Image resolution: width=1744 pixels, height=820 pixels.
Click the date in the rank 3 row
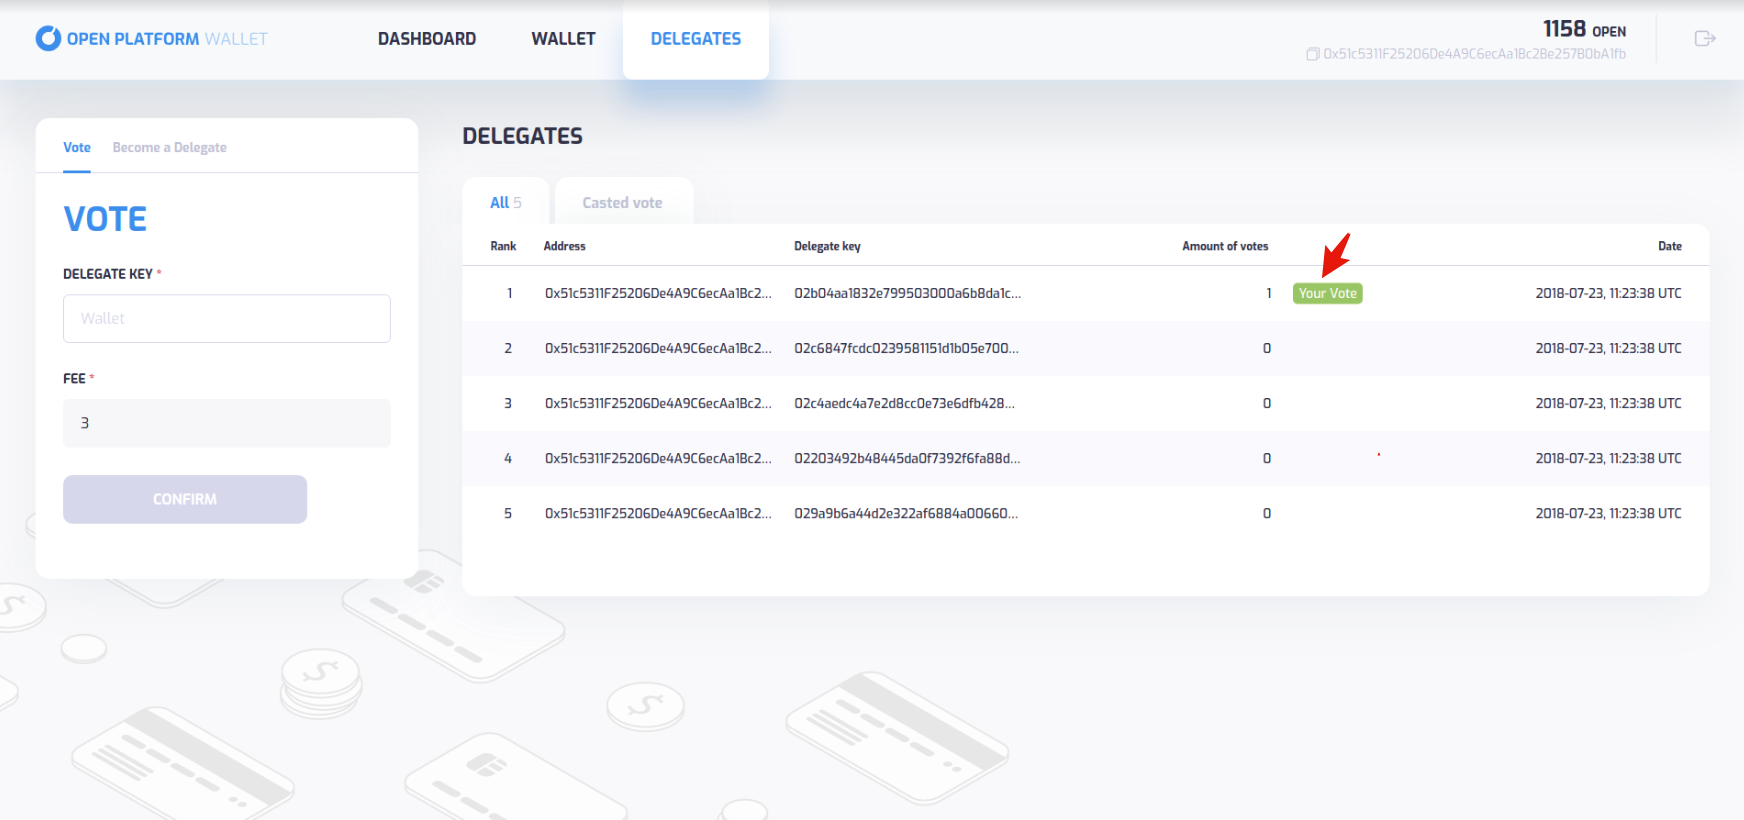(x=1608, y=403)
